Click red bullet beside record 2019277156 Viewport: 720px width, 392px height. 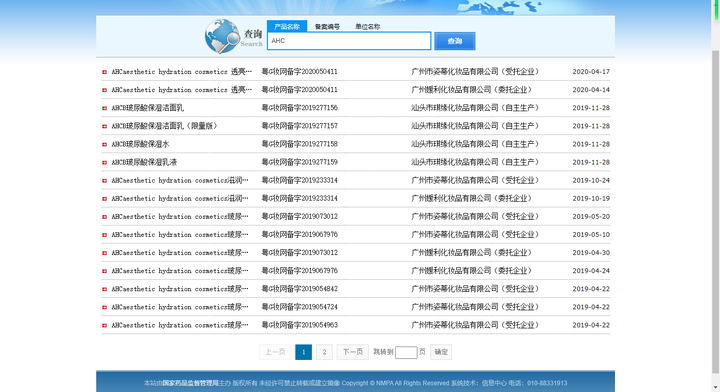click(104, 108)
